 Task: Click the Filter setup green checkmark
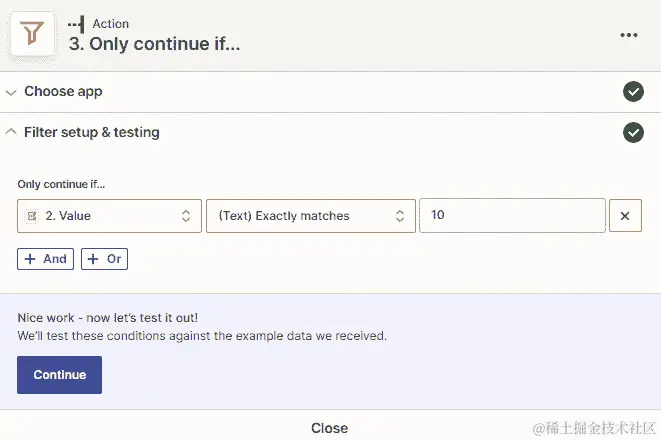coord(633,132)
